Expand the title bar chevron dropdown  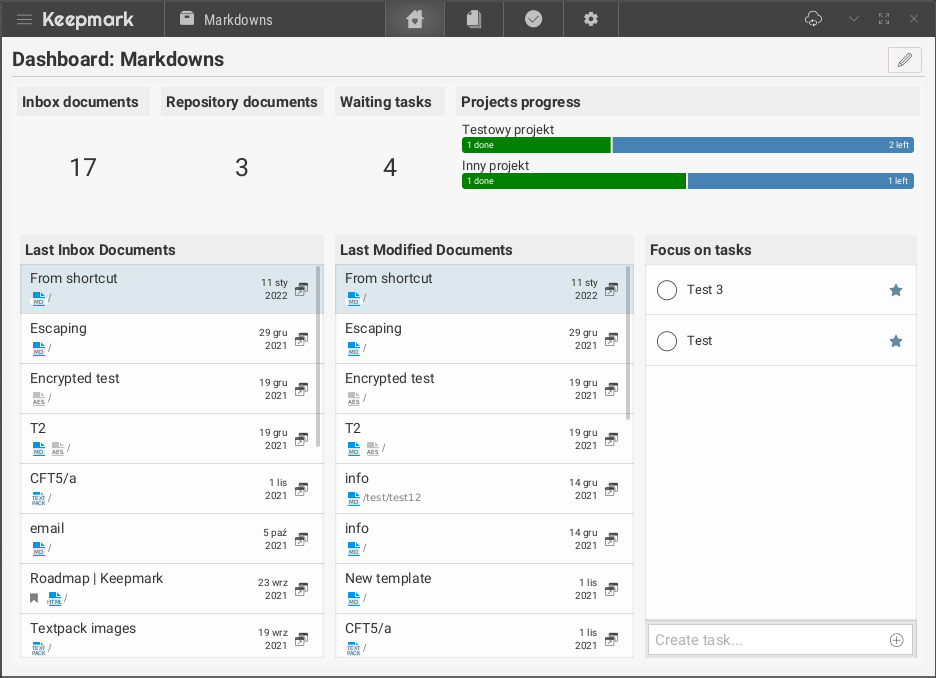tap(853, 19)
